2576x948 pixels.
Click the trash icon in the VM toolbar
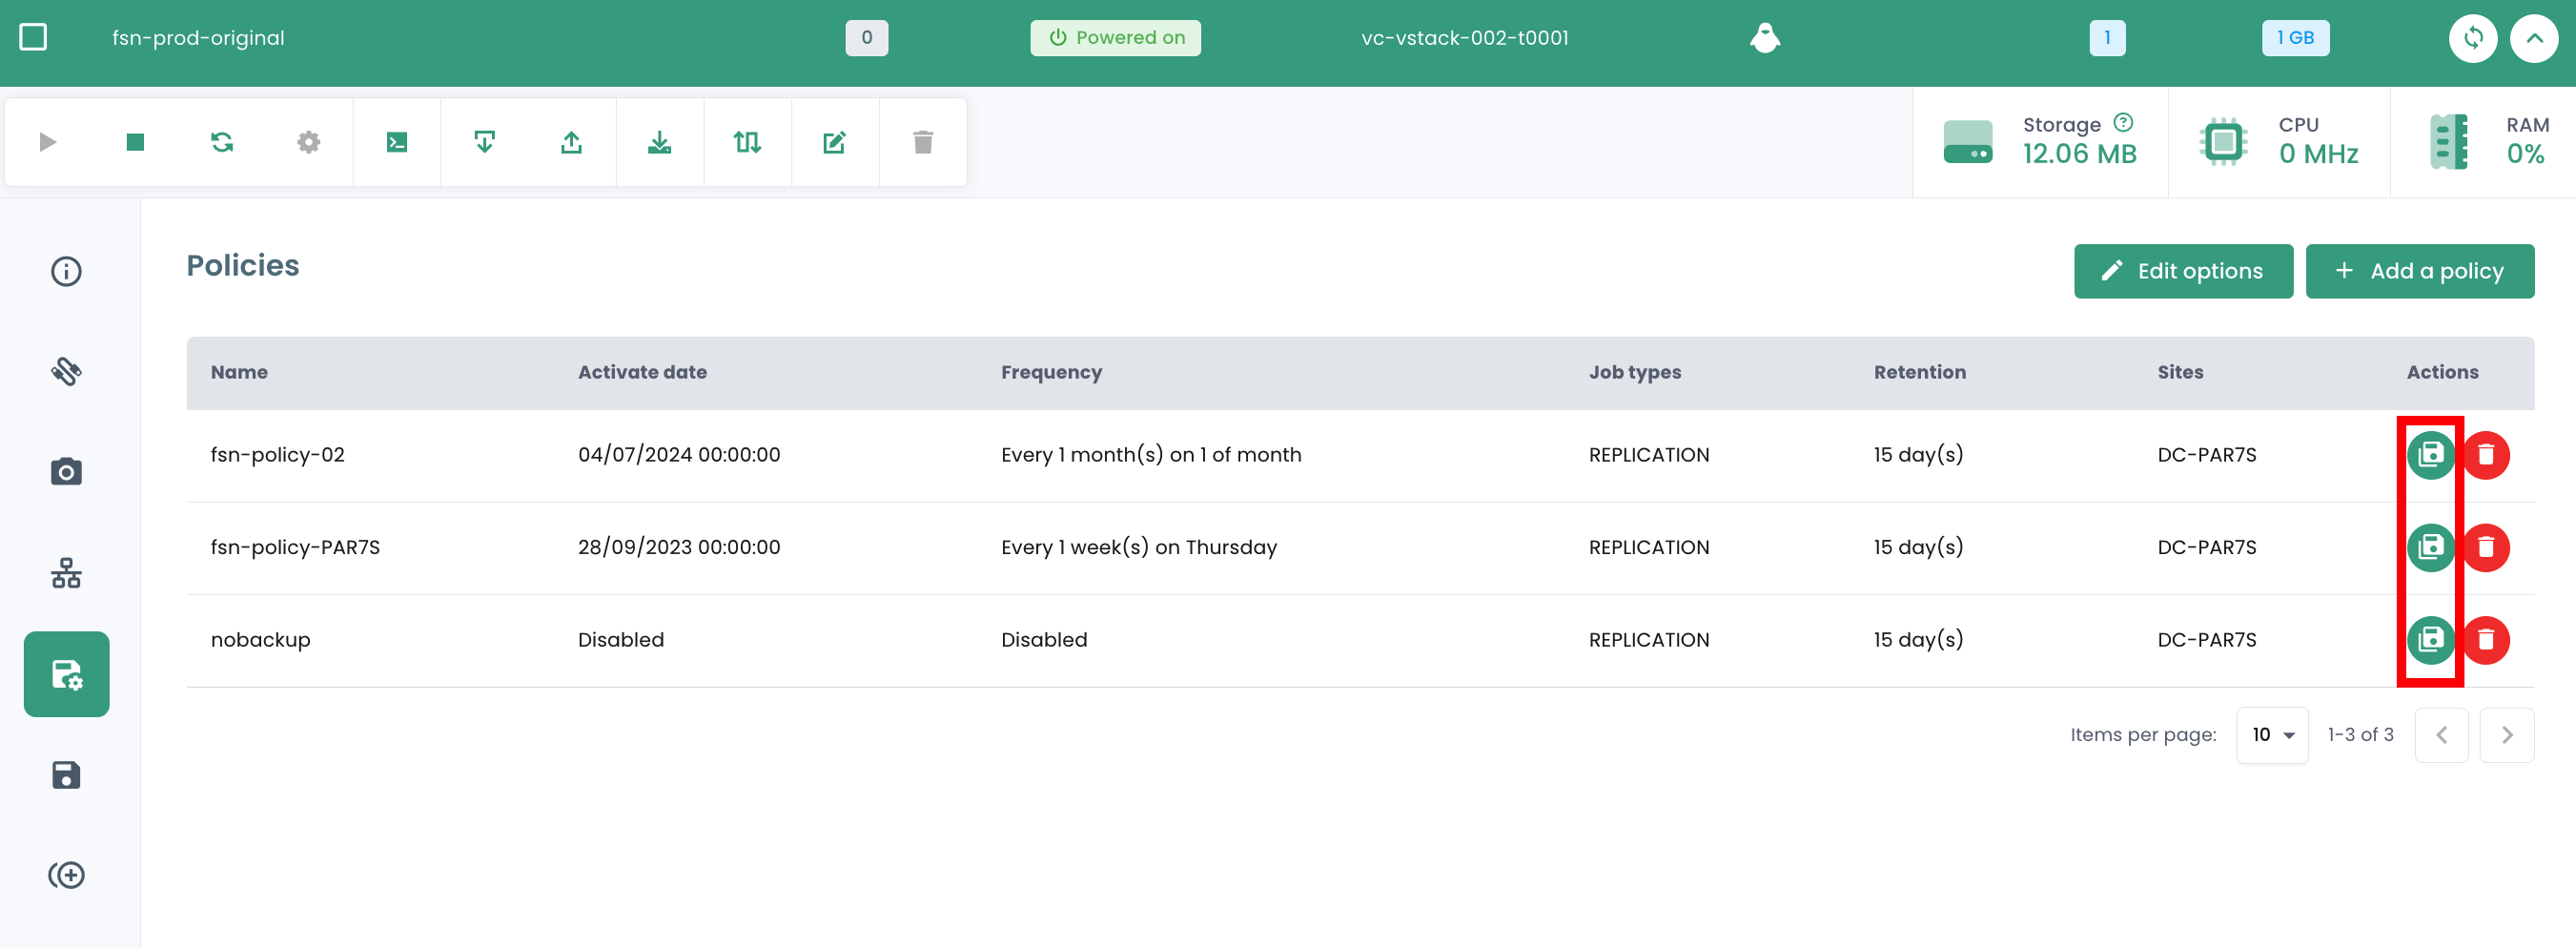coord(922,142)
